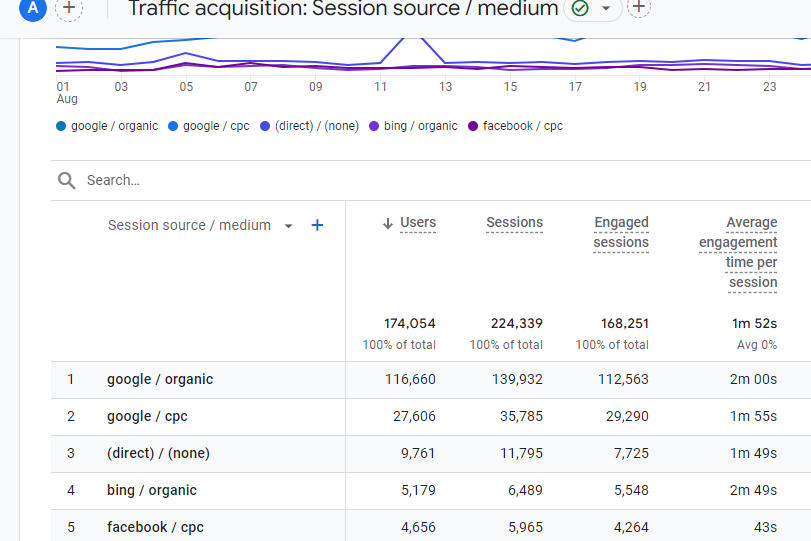Toggle google / organic legend dot
The width and height of the screenshot is (811, 541).
pyautogui.click(x=61, y=126)
